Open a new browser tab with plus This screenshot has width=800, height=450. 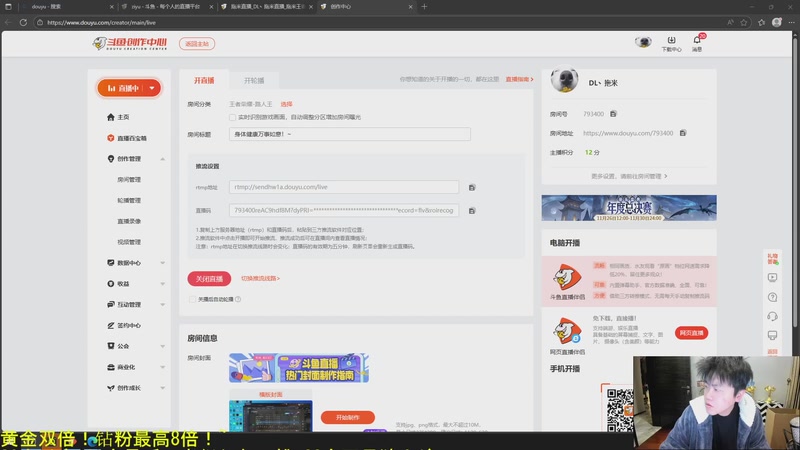click(424, 7)
